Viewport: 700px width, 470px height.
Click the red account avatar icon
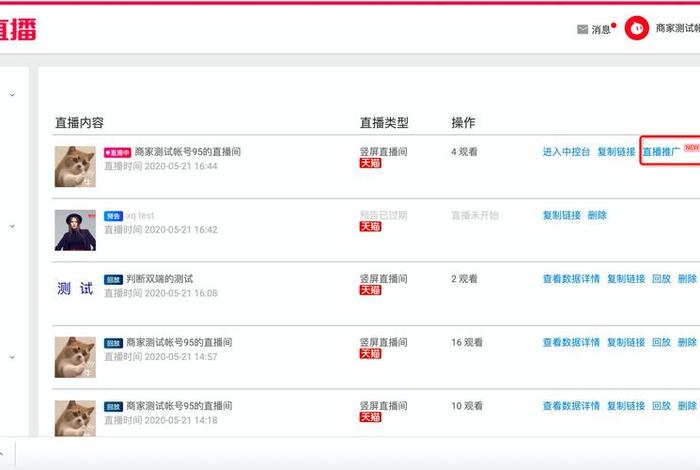637,28
